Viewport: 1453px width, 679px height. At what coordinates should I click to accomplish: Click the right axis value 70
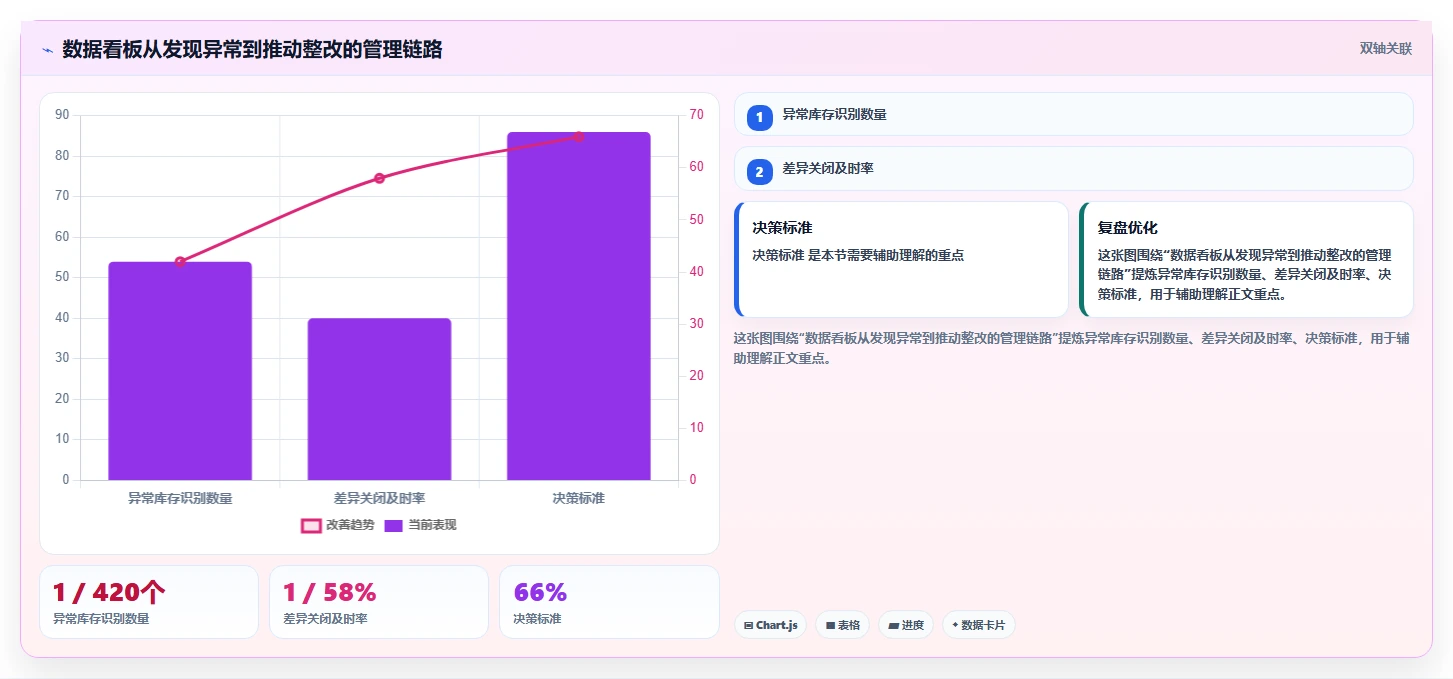coord(696,115)
